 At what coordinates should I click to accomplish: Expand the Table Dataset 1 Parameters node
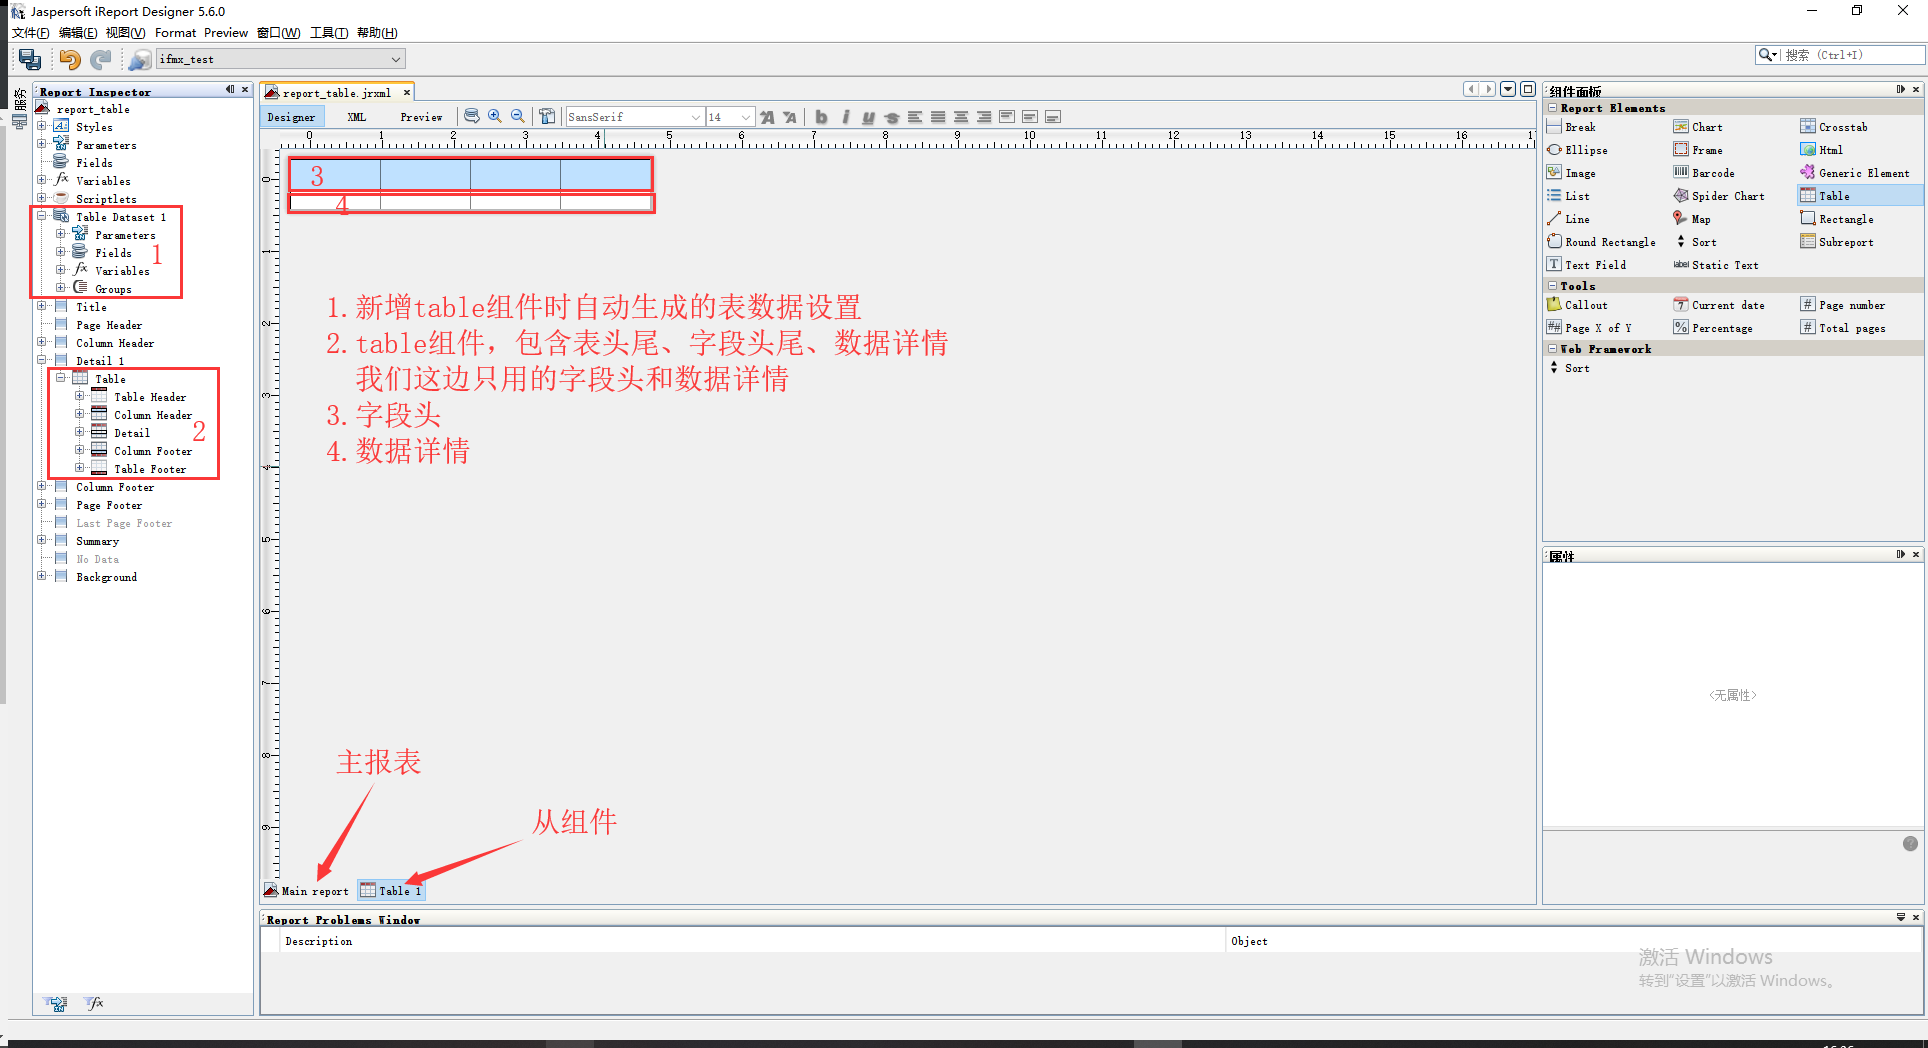(x=60, y=234)
